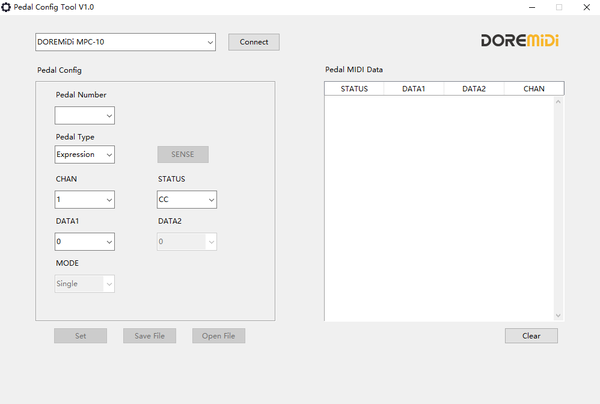The image size is (600, 404).
Task: Click the CHAN column header in table
Action: tap(534, 89)
